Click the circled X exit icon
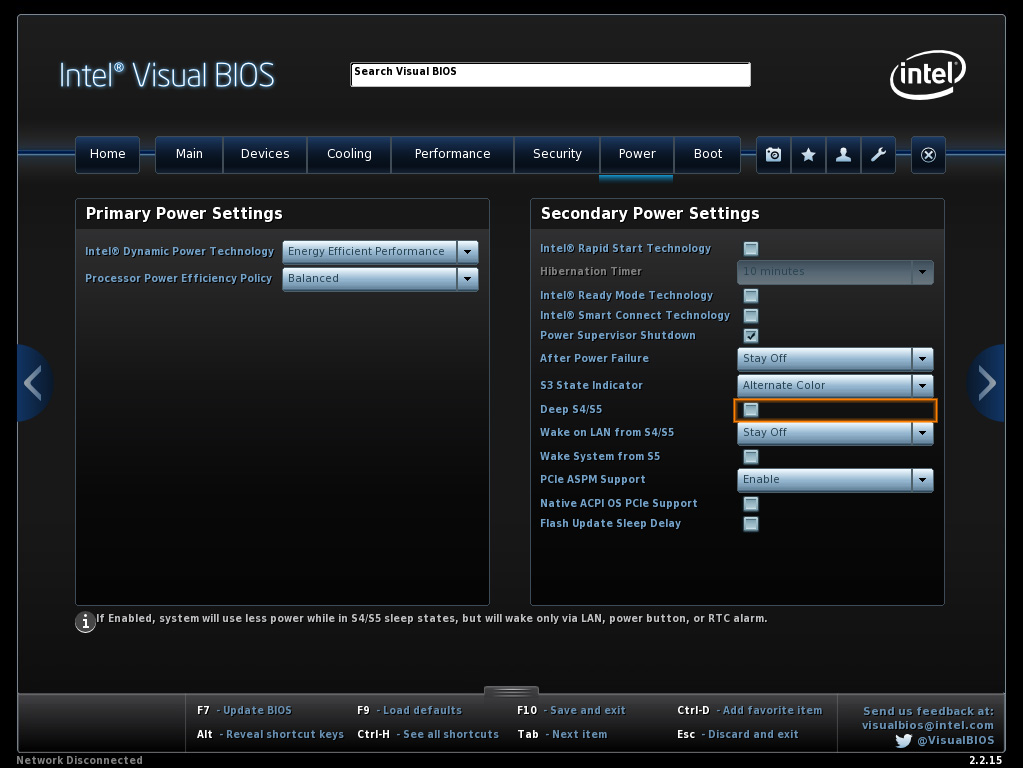1023x768 pixels. pos(928,155)
